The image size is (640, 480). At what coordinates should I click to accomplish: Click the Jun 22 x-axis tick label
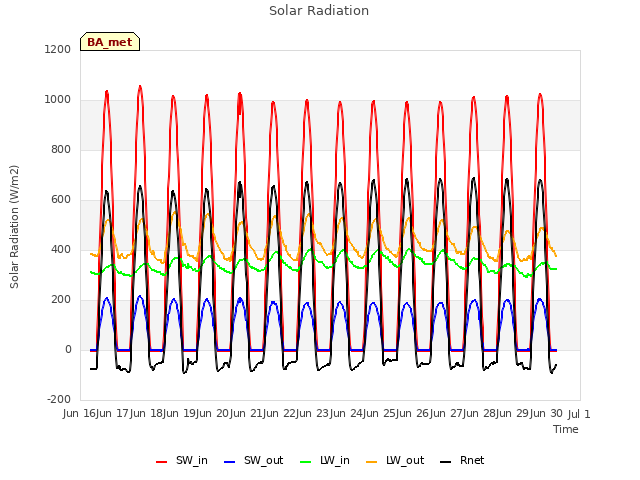(x=279, y=414)
